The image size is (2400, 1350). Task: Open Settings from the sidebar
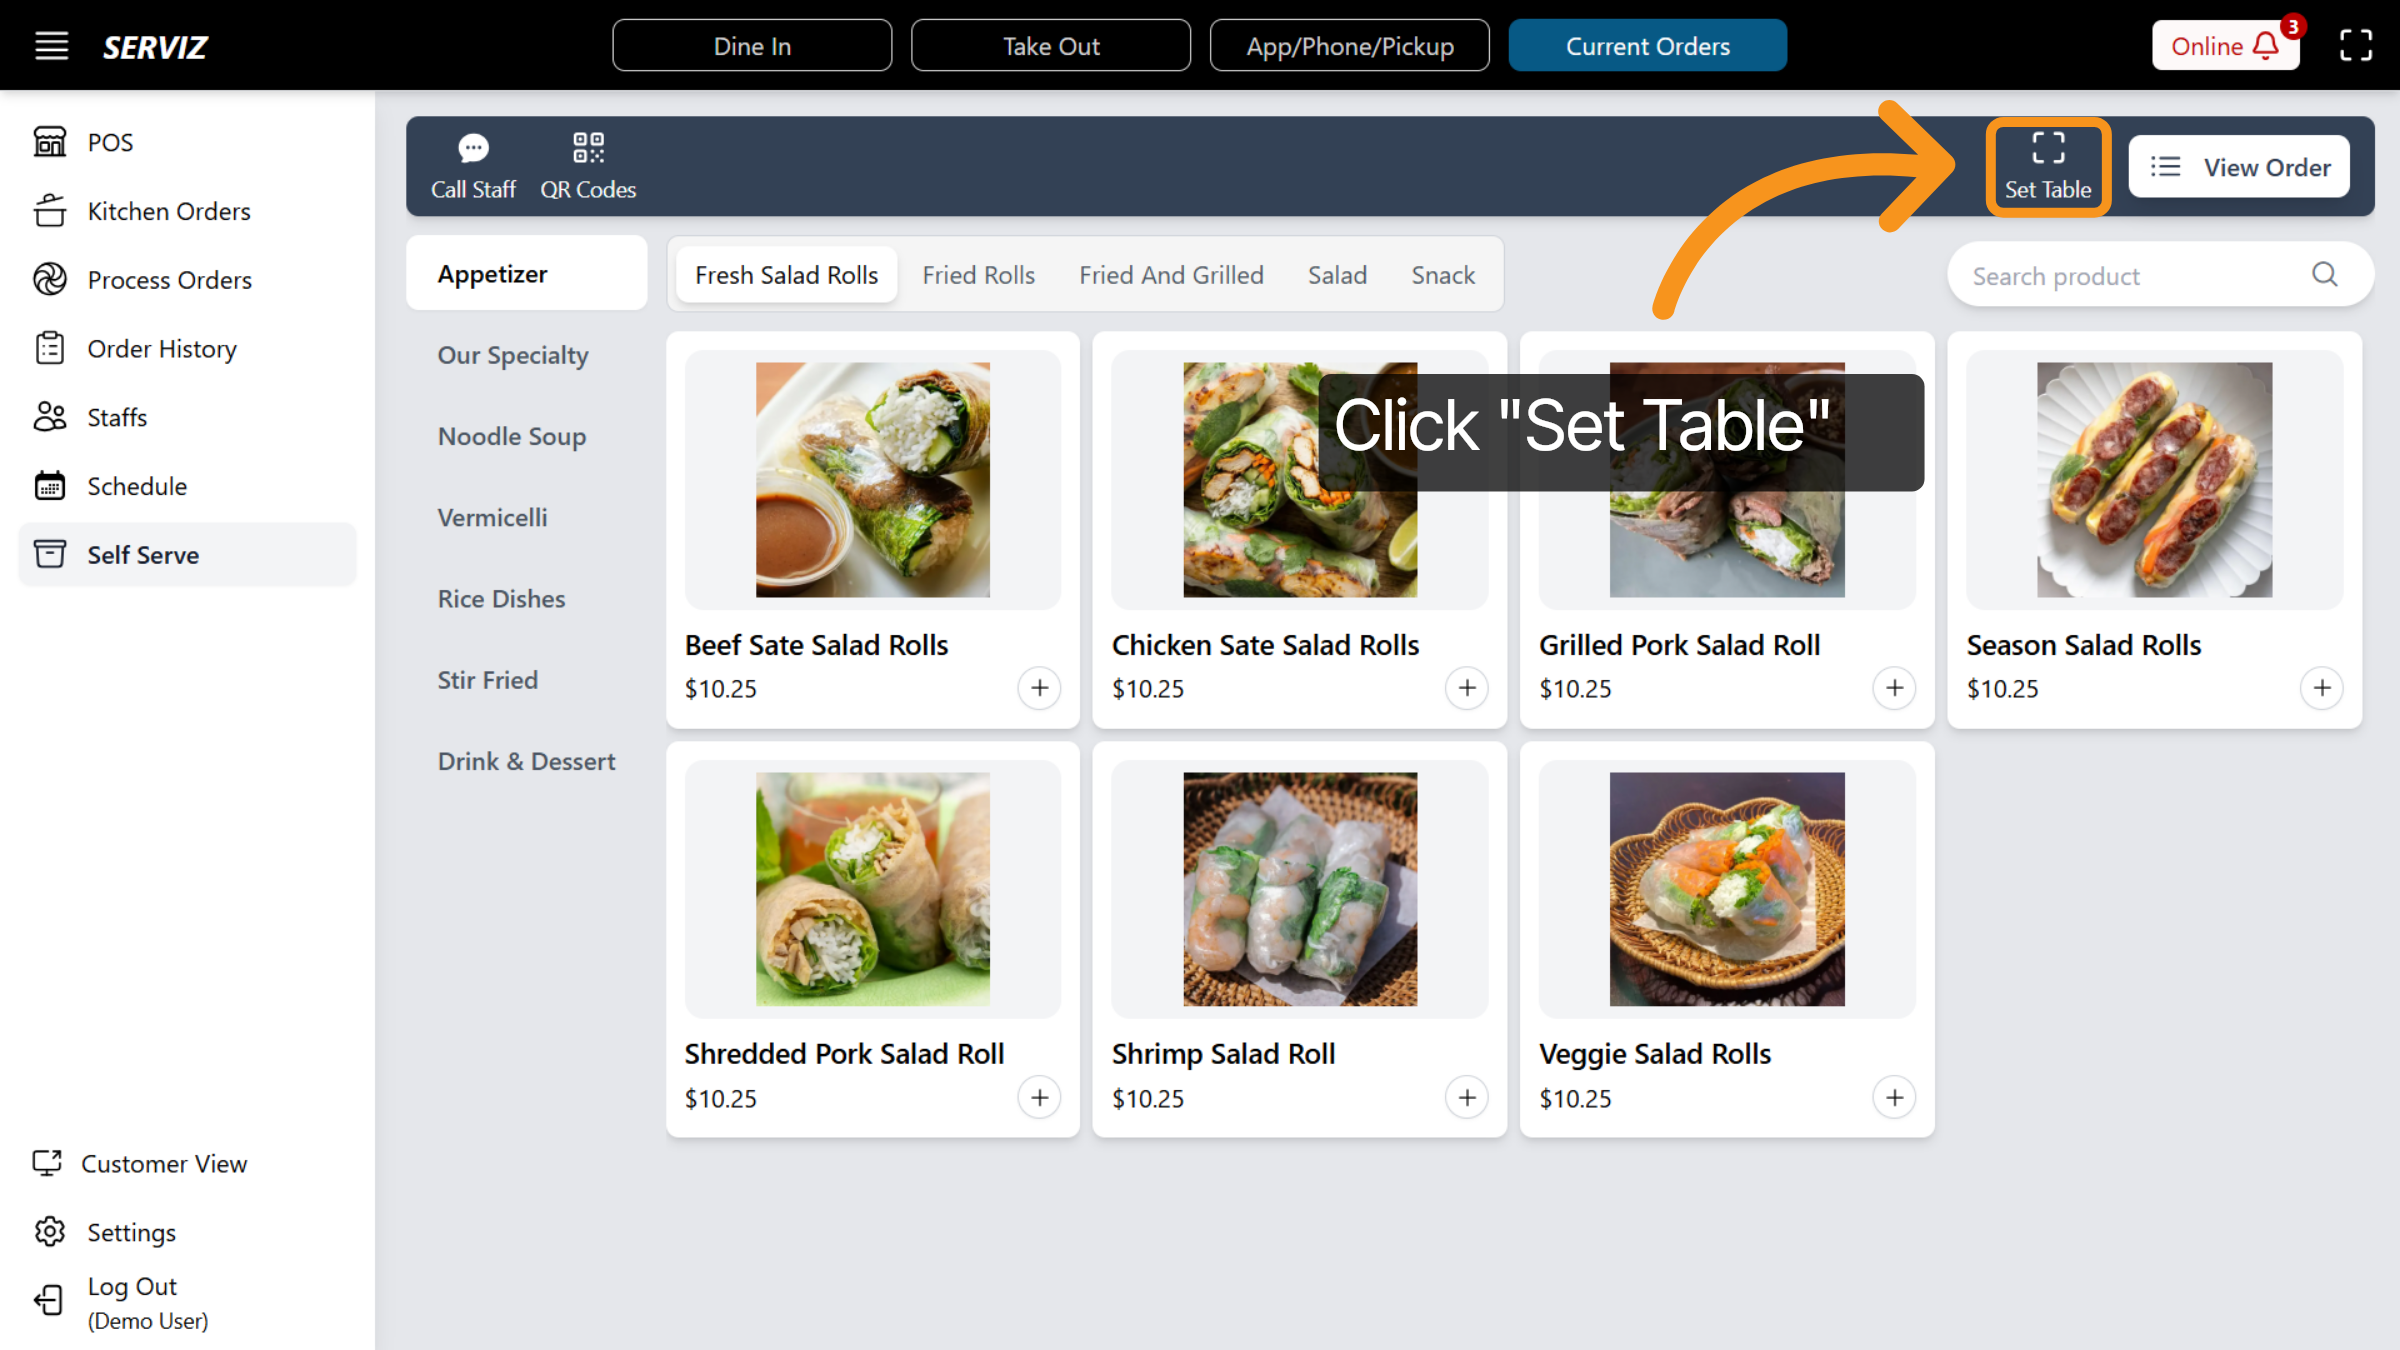click(x=131, y=1232)
